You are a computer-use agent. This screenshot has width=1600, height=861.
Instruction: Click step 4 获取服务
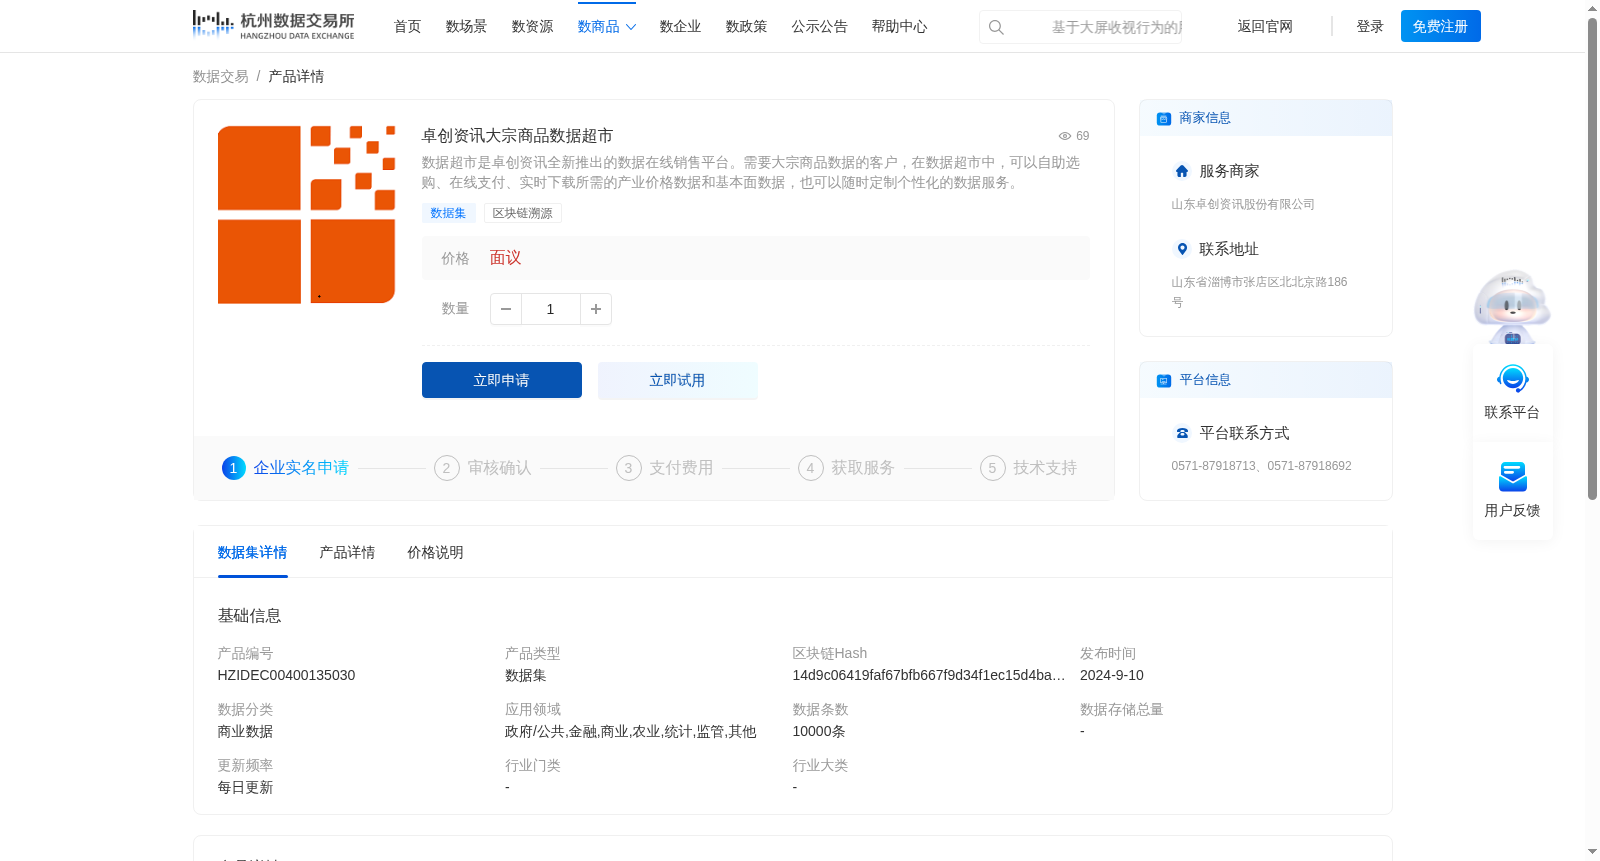pyautogui.click(x=847, y=468)
